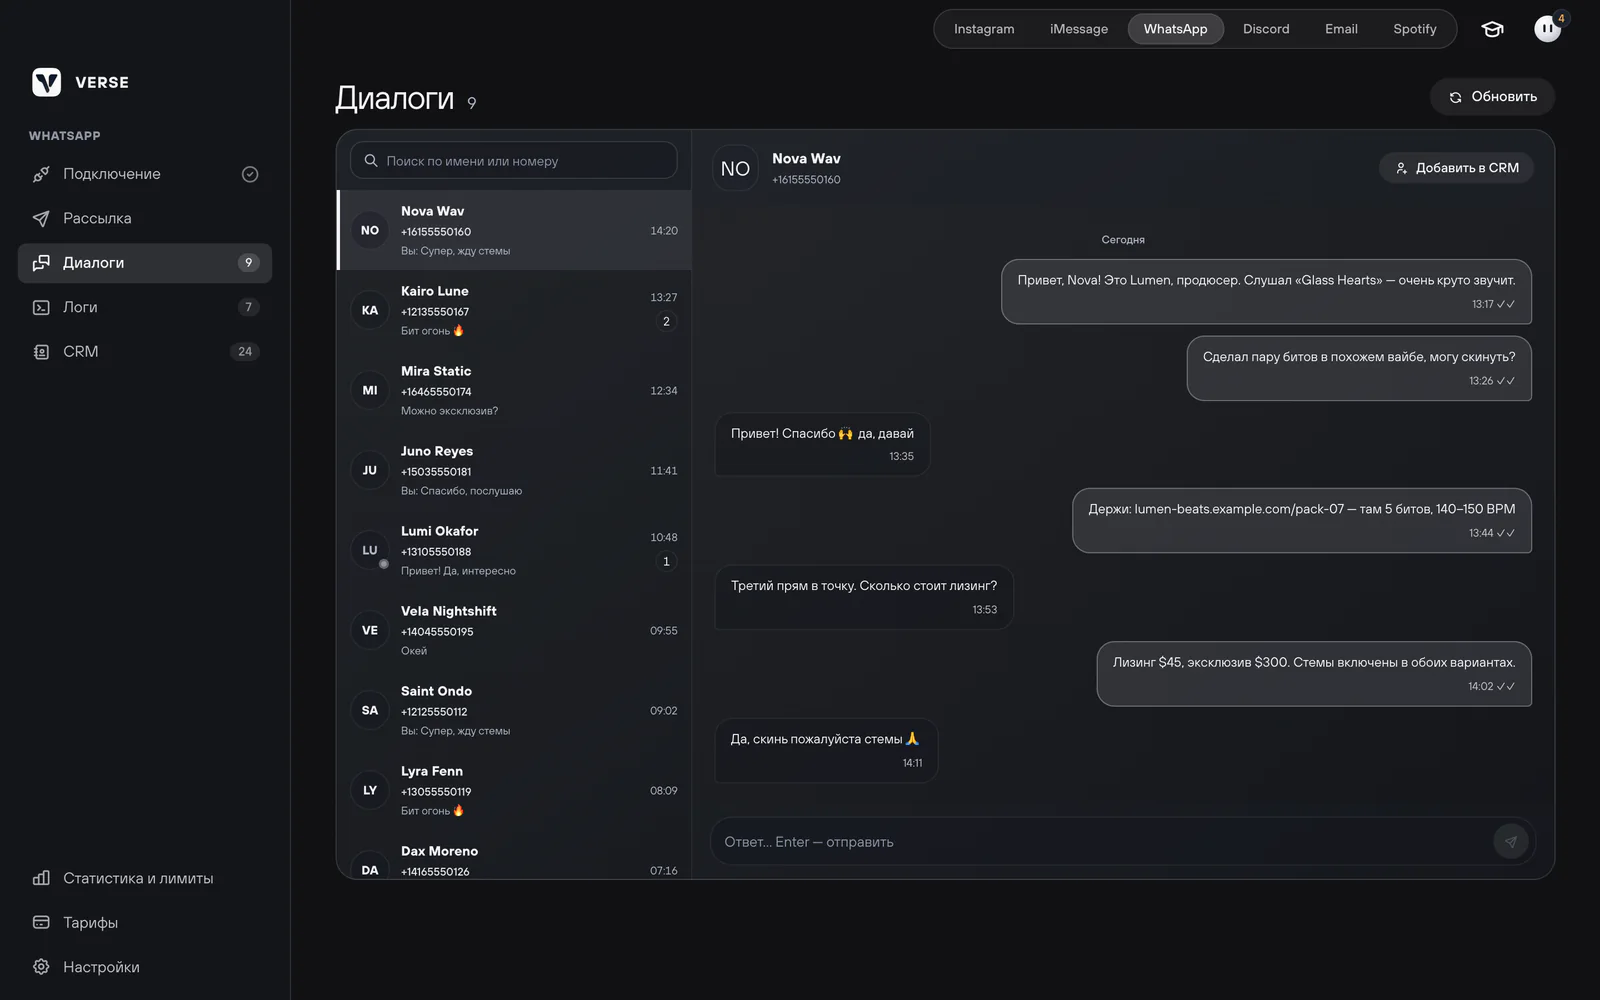Open Логи in the sidebar menu

pyautogui.click(x=145, y=307)
